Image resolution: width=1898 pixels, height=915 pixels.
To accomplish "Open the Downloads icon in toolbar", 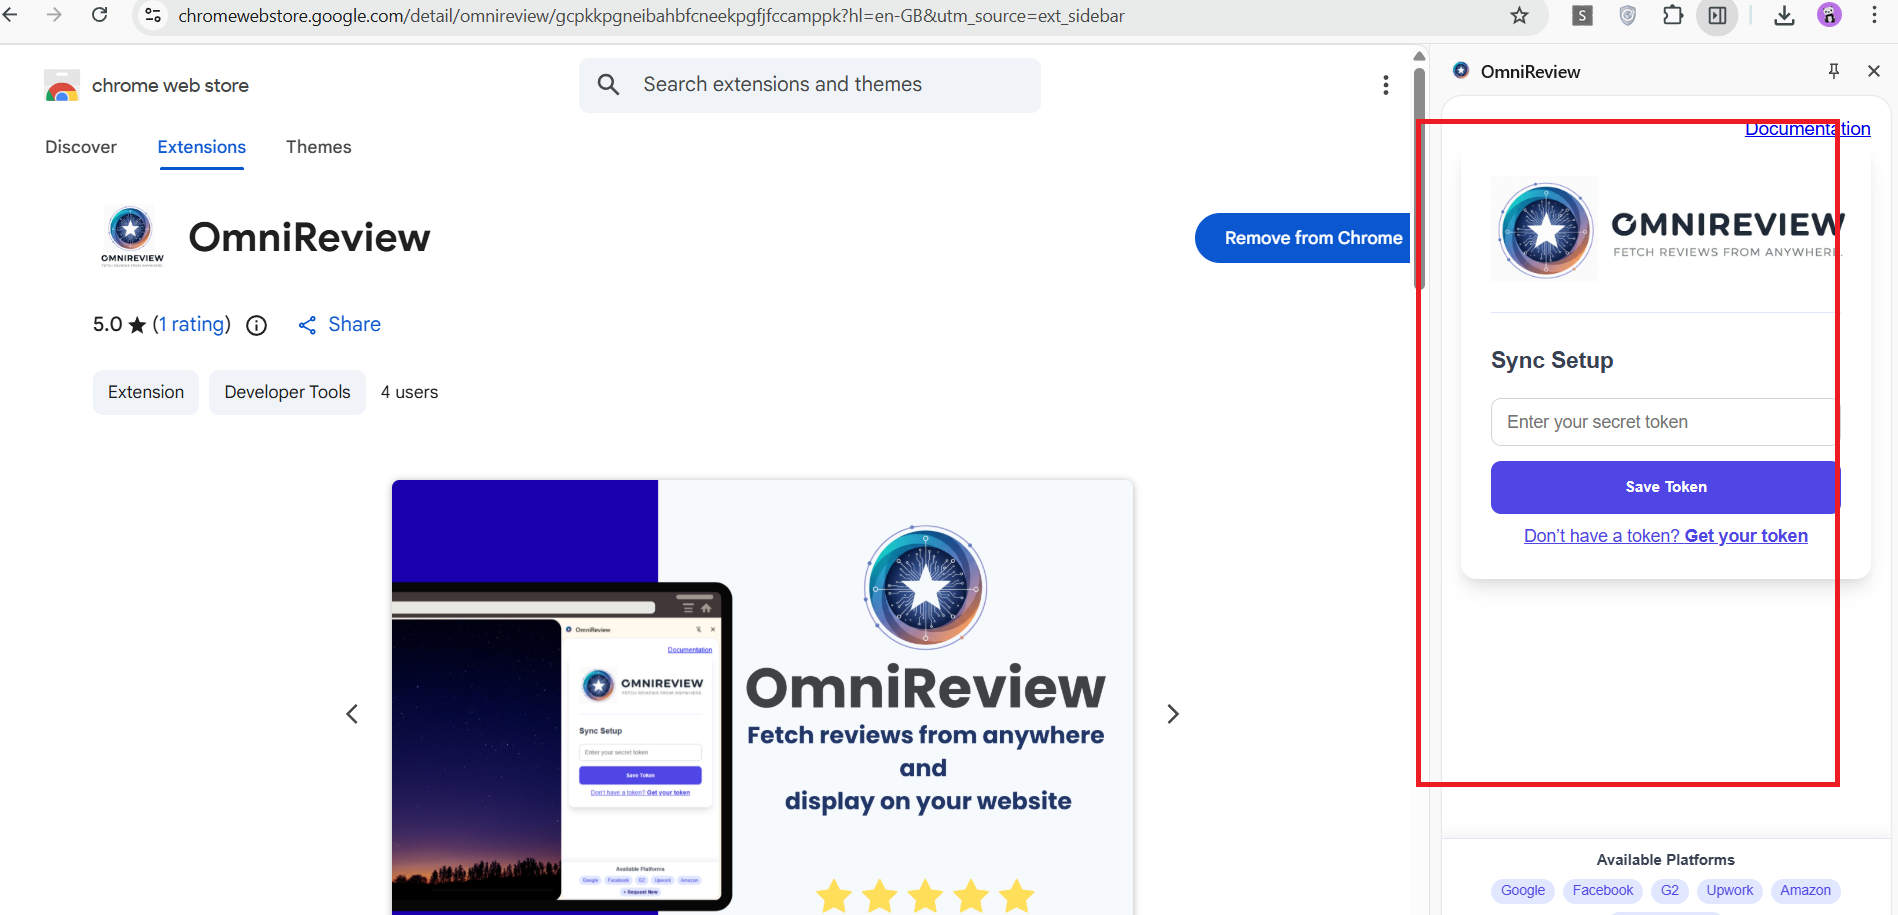I will (x=1784, y=15).
